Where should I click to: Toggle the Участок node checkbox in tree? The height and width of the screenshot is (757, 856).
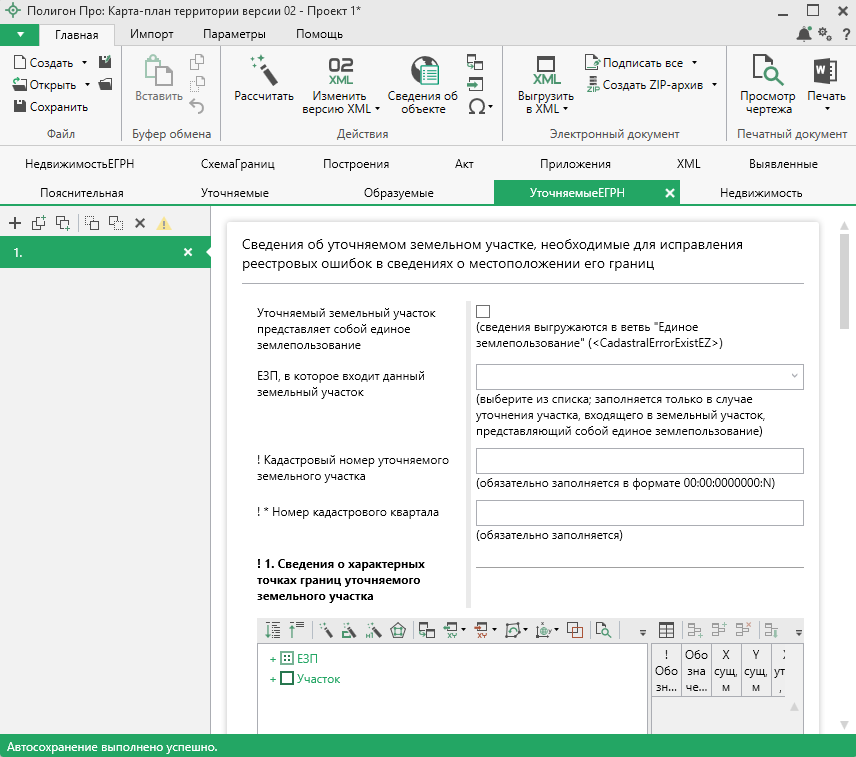pos(287,679)
